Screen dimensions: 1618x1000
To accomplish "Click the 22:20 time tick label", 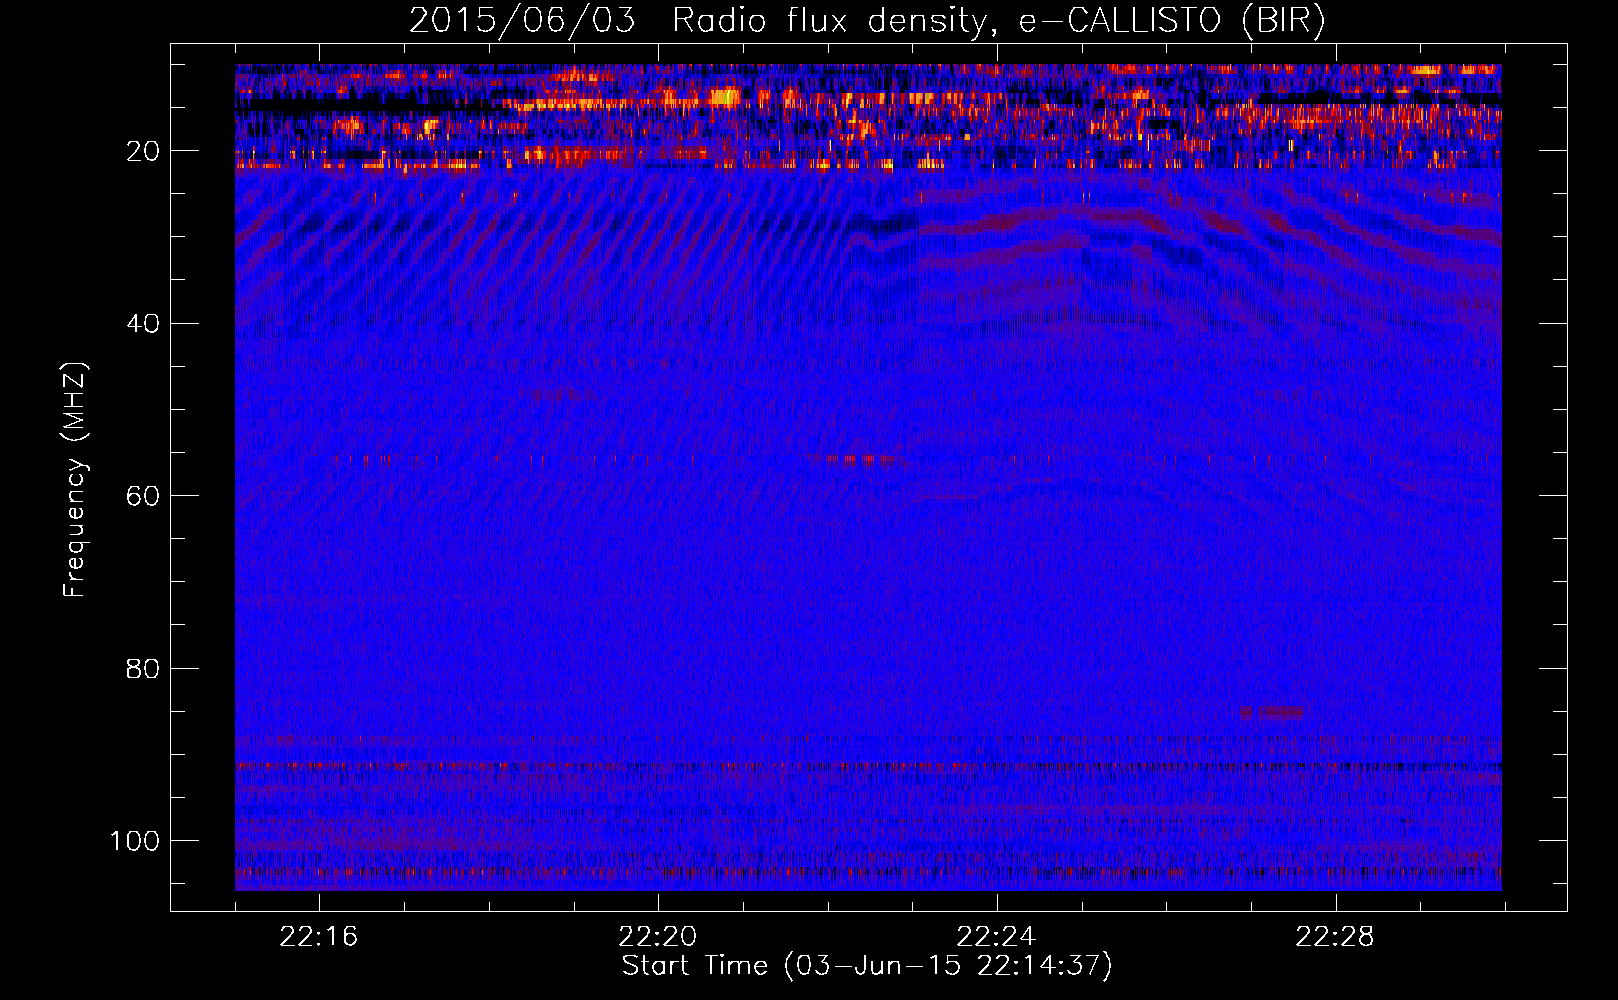I will point(657,937).
